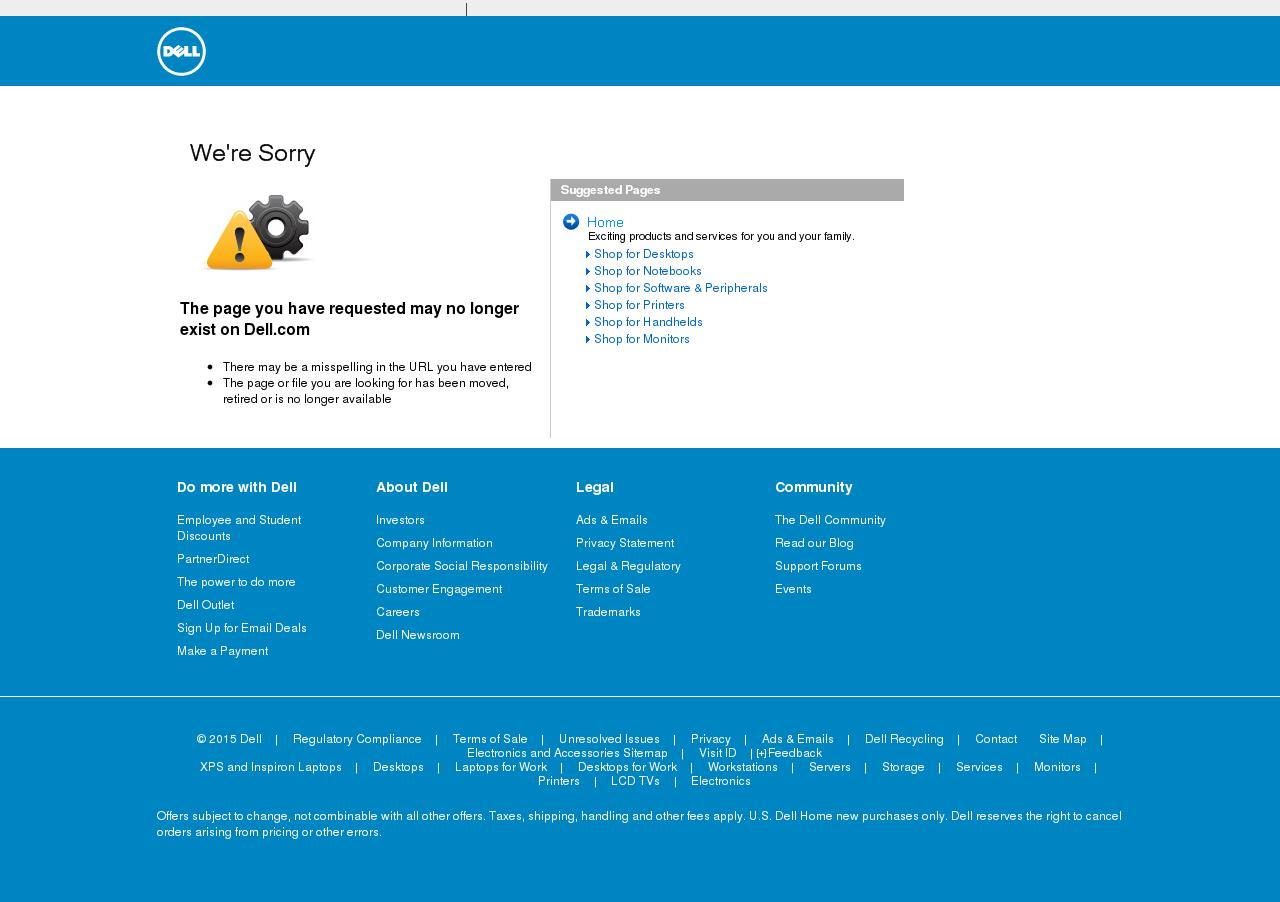Viewport: 1280px width, 902px height.
Task: Open Desktops link in bottom bar
Action: 398,767
